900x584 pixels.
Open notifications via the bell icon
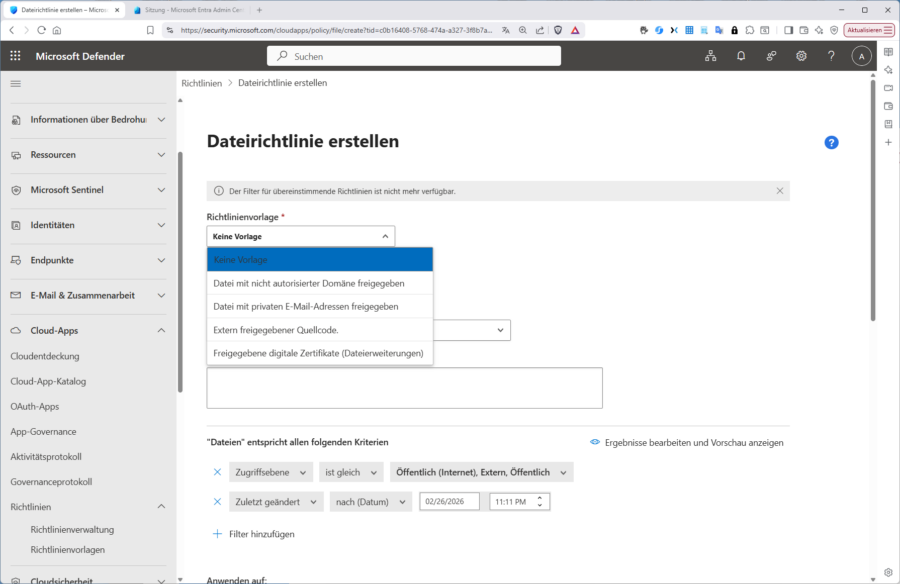pyautogui.click(x=741, y=55)
